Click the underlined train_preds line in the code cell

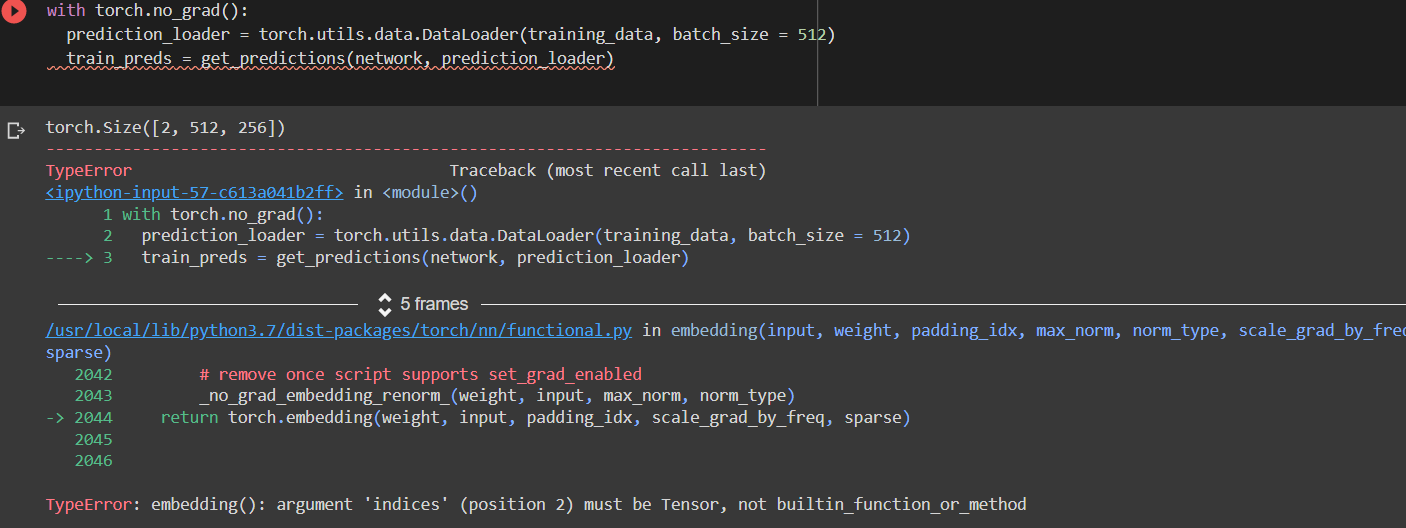tap(340, 59)
